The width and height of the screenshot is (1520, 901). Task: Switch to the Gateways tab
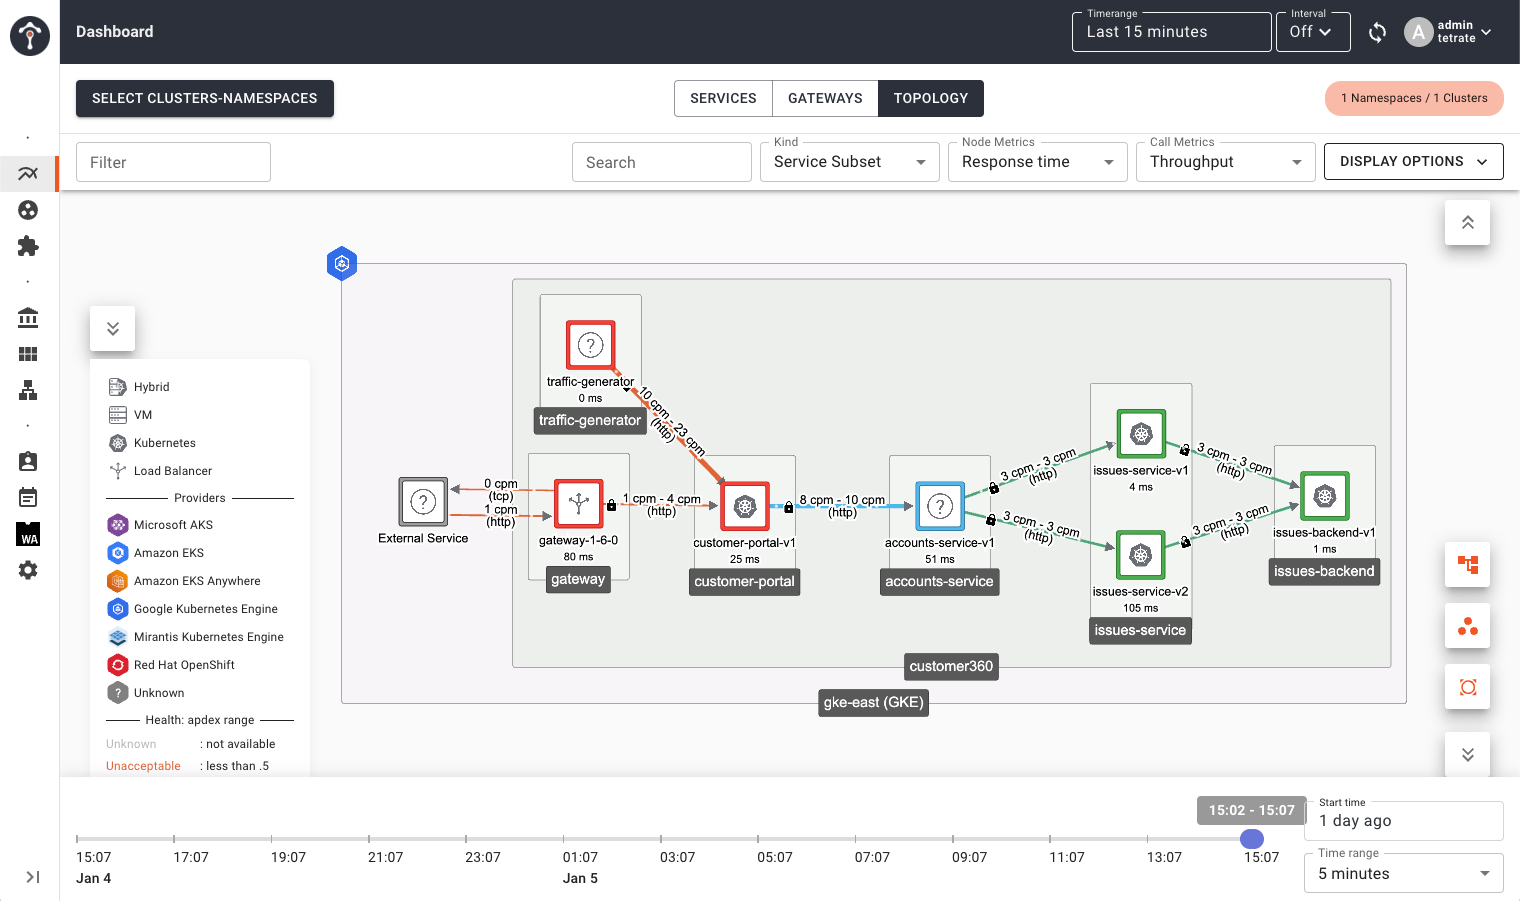[825, 98]
